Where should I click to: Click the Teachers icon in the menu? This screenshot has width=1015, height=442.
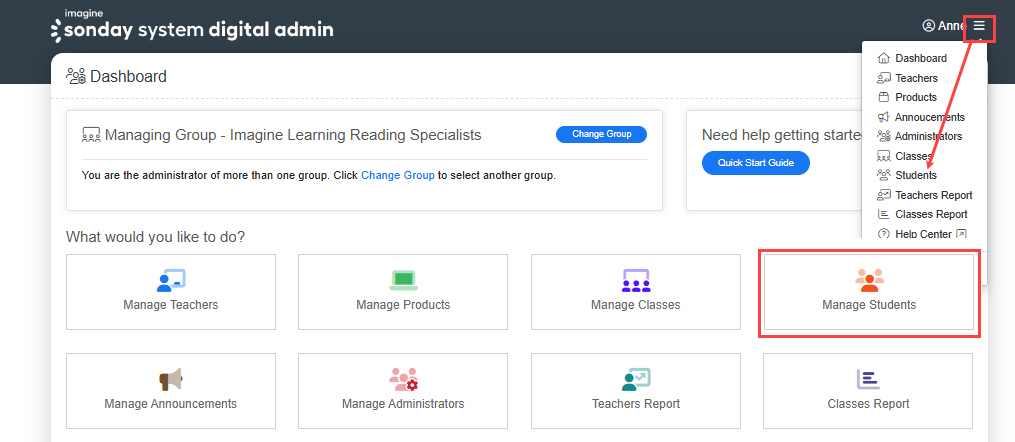point(884,78)
